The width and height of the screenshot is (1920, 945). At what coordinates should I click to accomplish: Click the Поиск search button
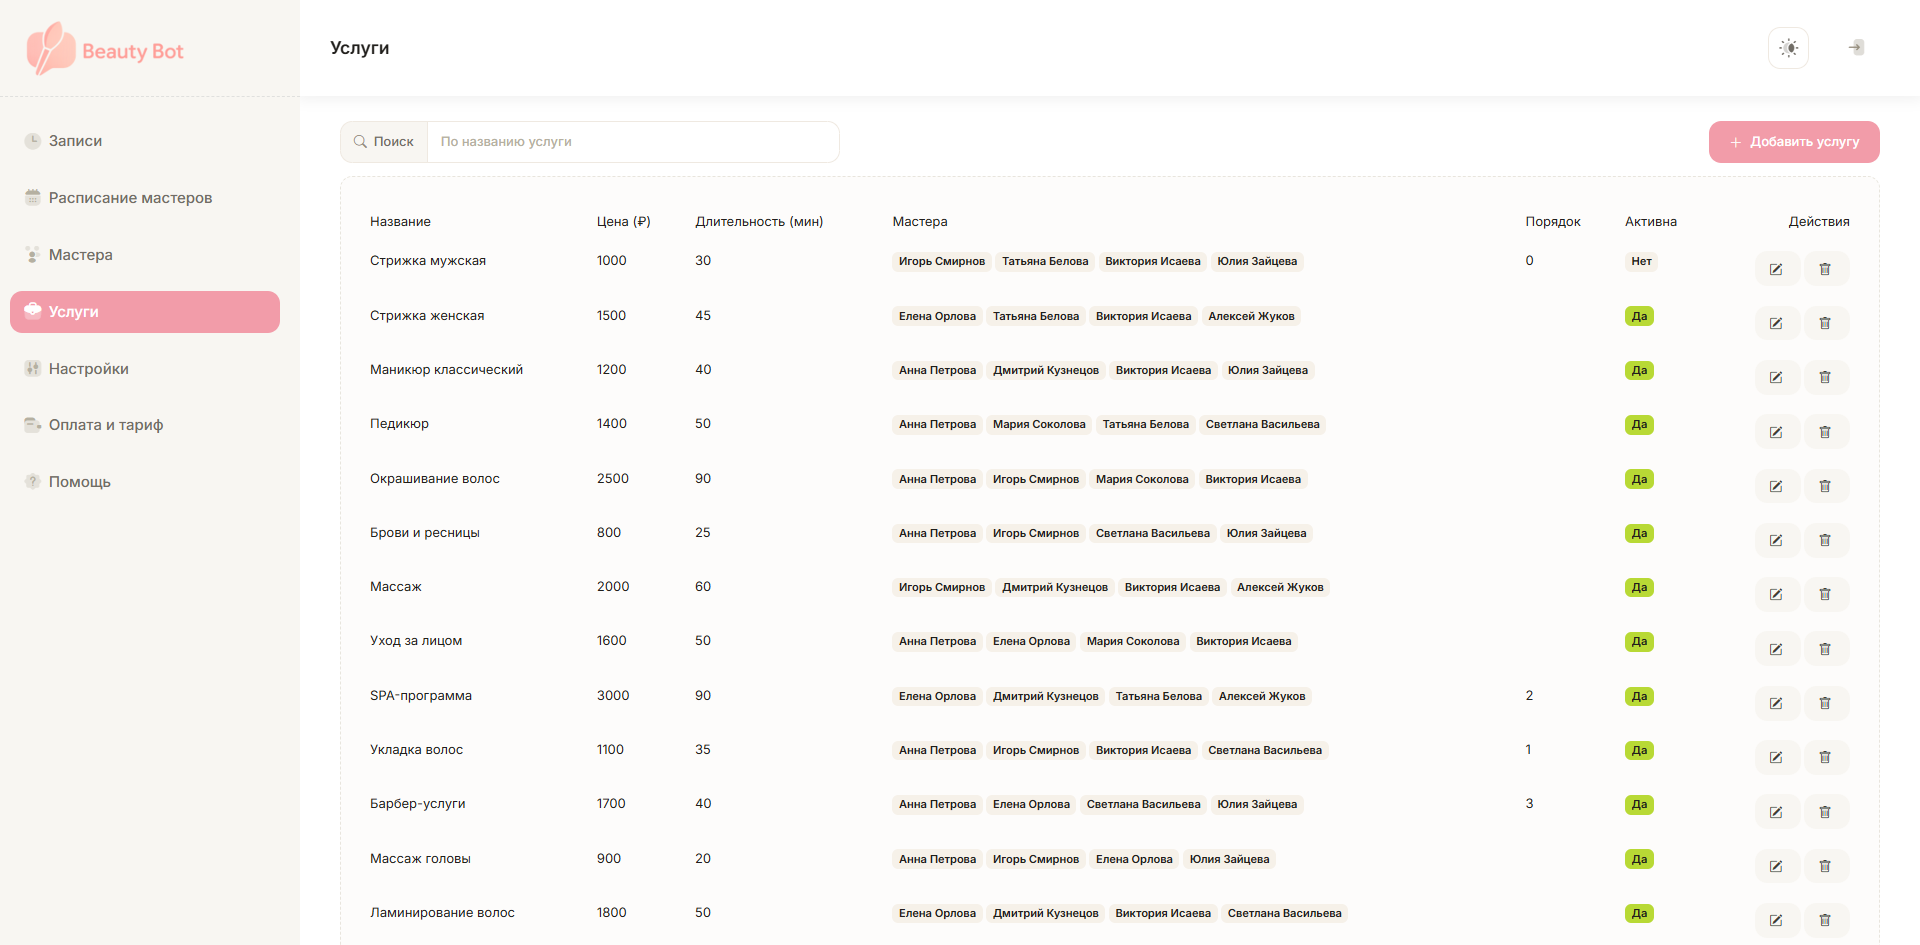point(384,142)
